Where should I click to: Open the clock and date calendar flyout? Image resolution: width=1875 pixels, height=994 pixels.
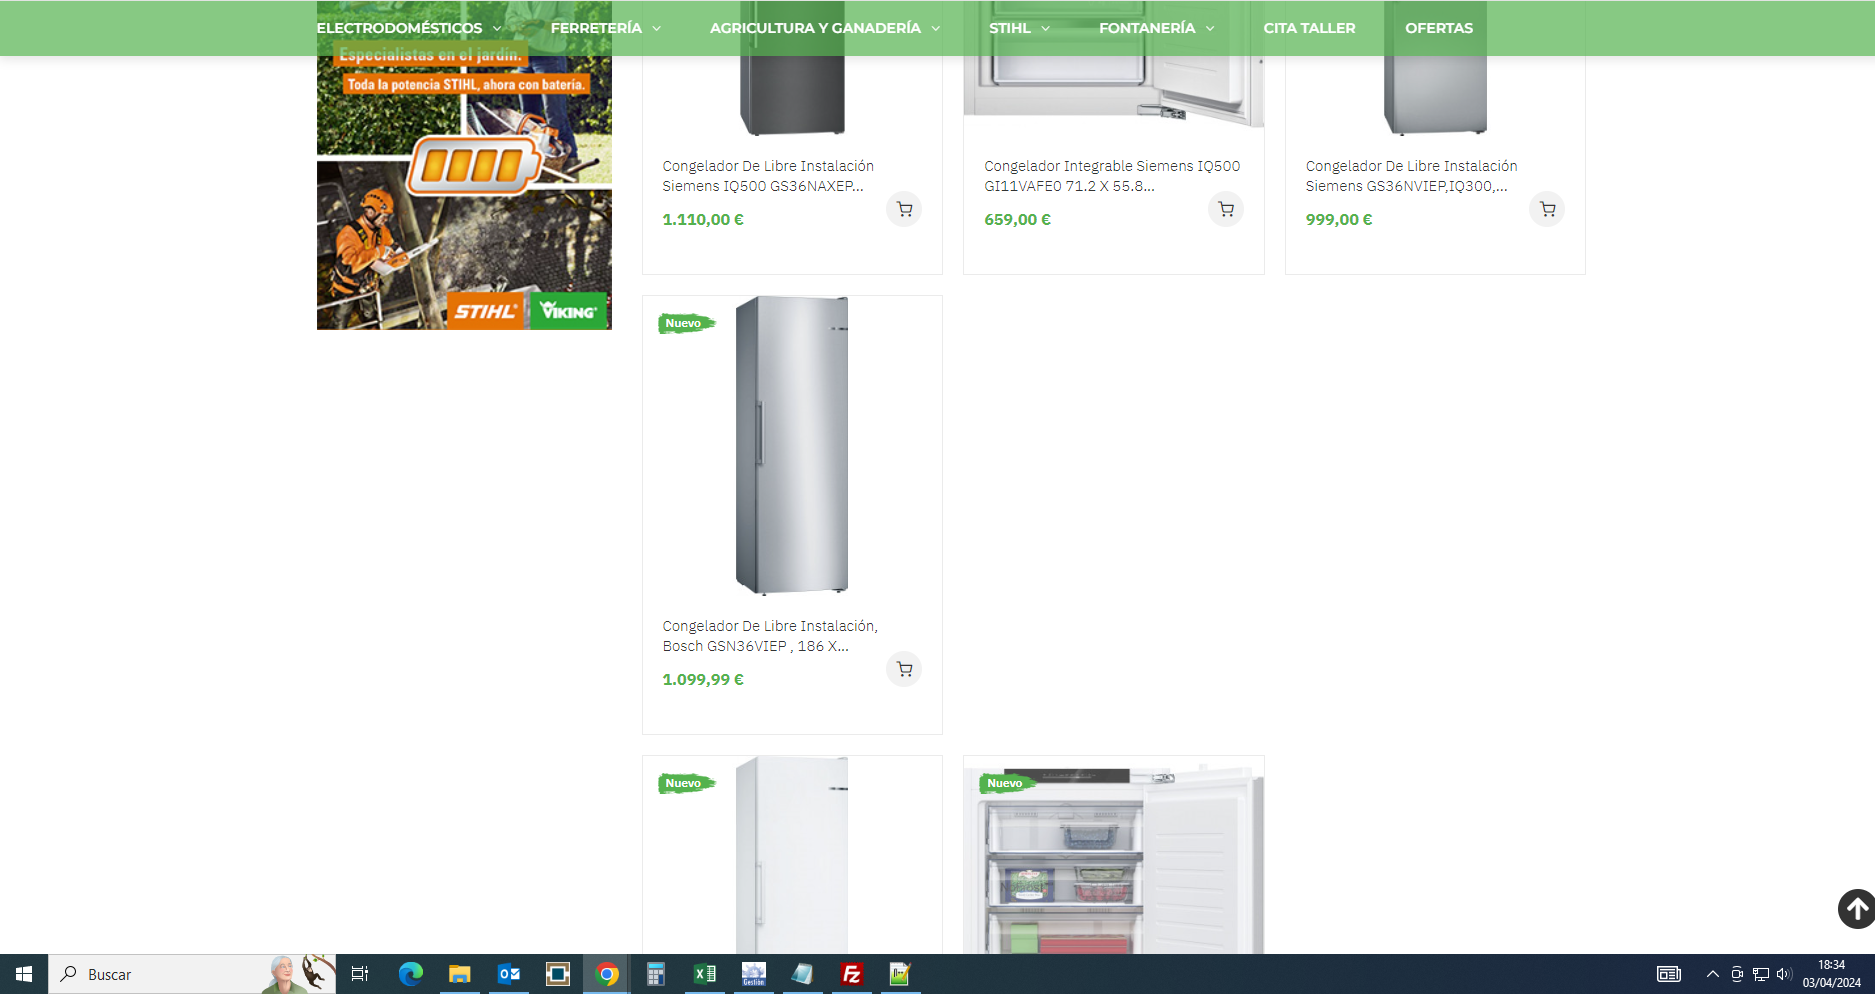click(x=1832, y=974)
